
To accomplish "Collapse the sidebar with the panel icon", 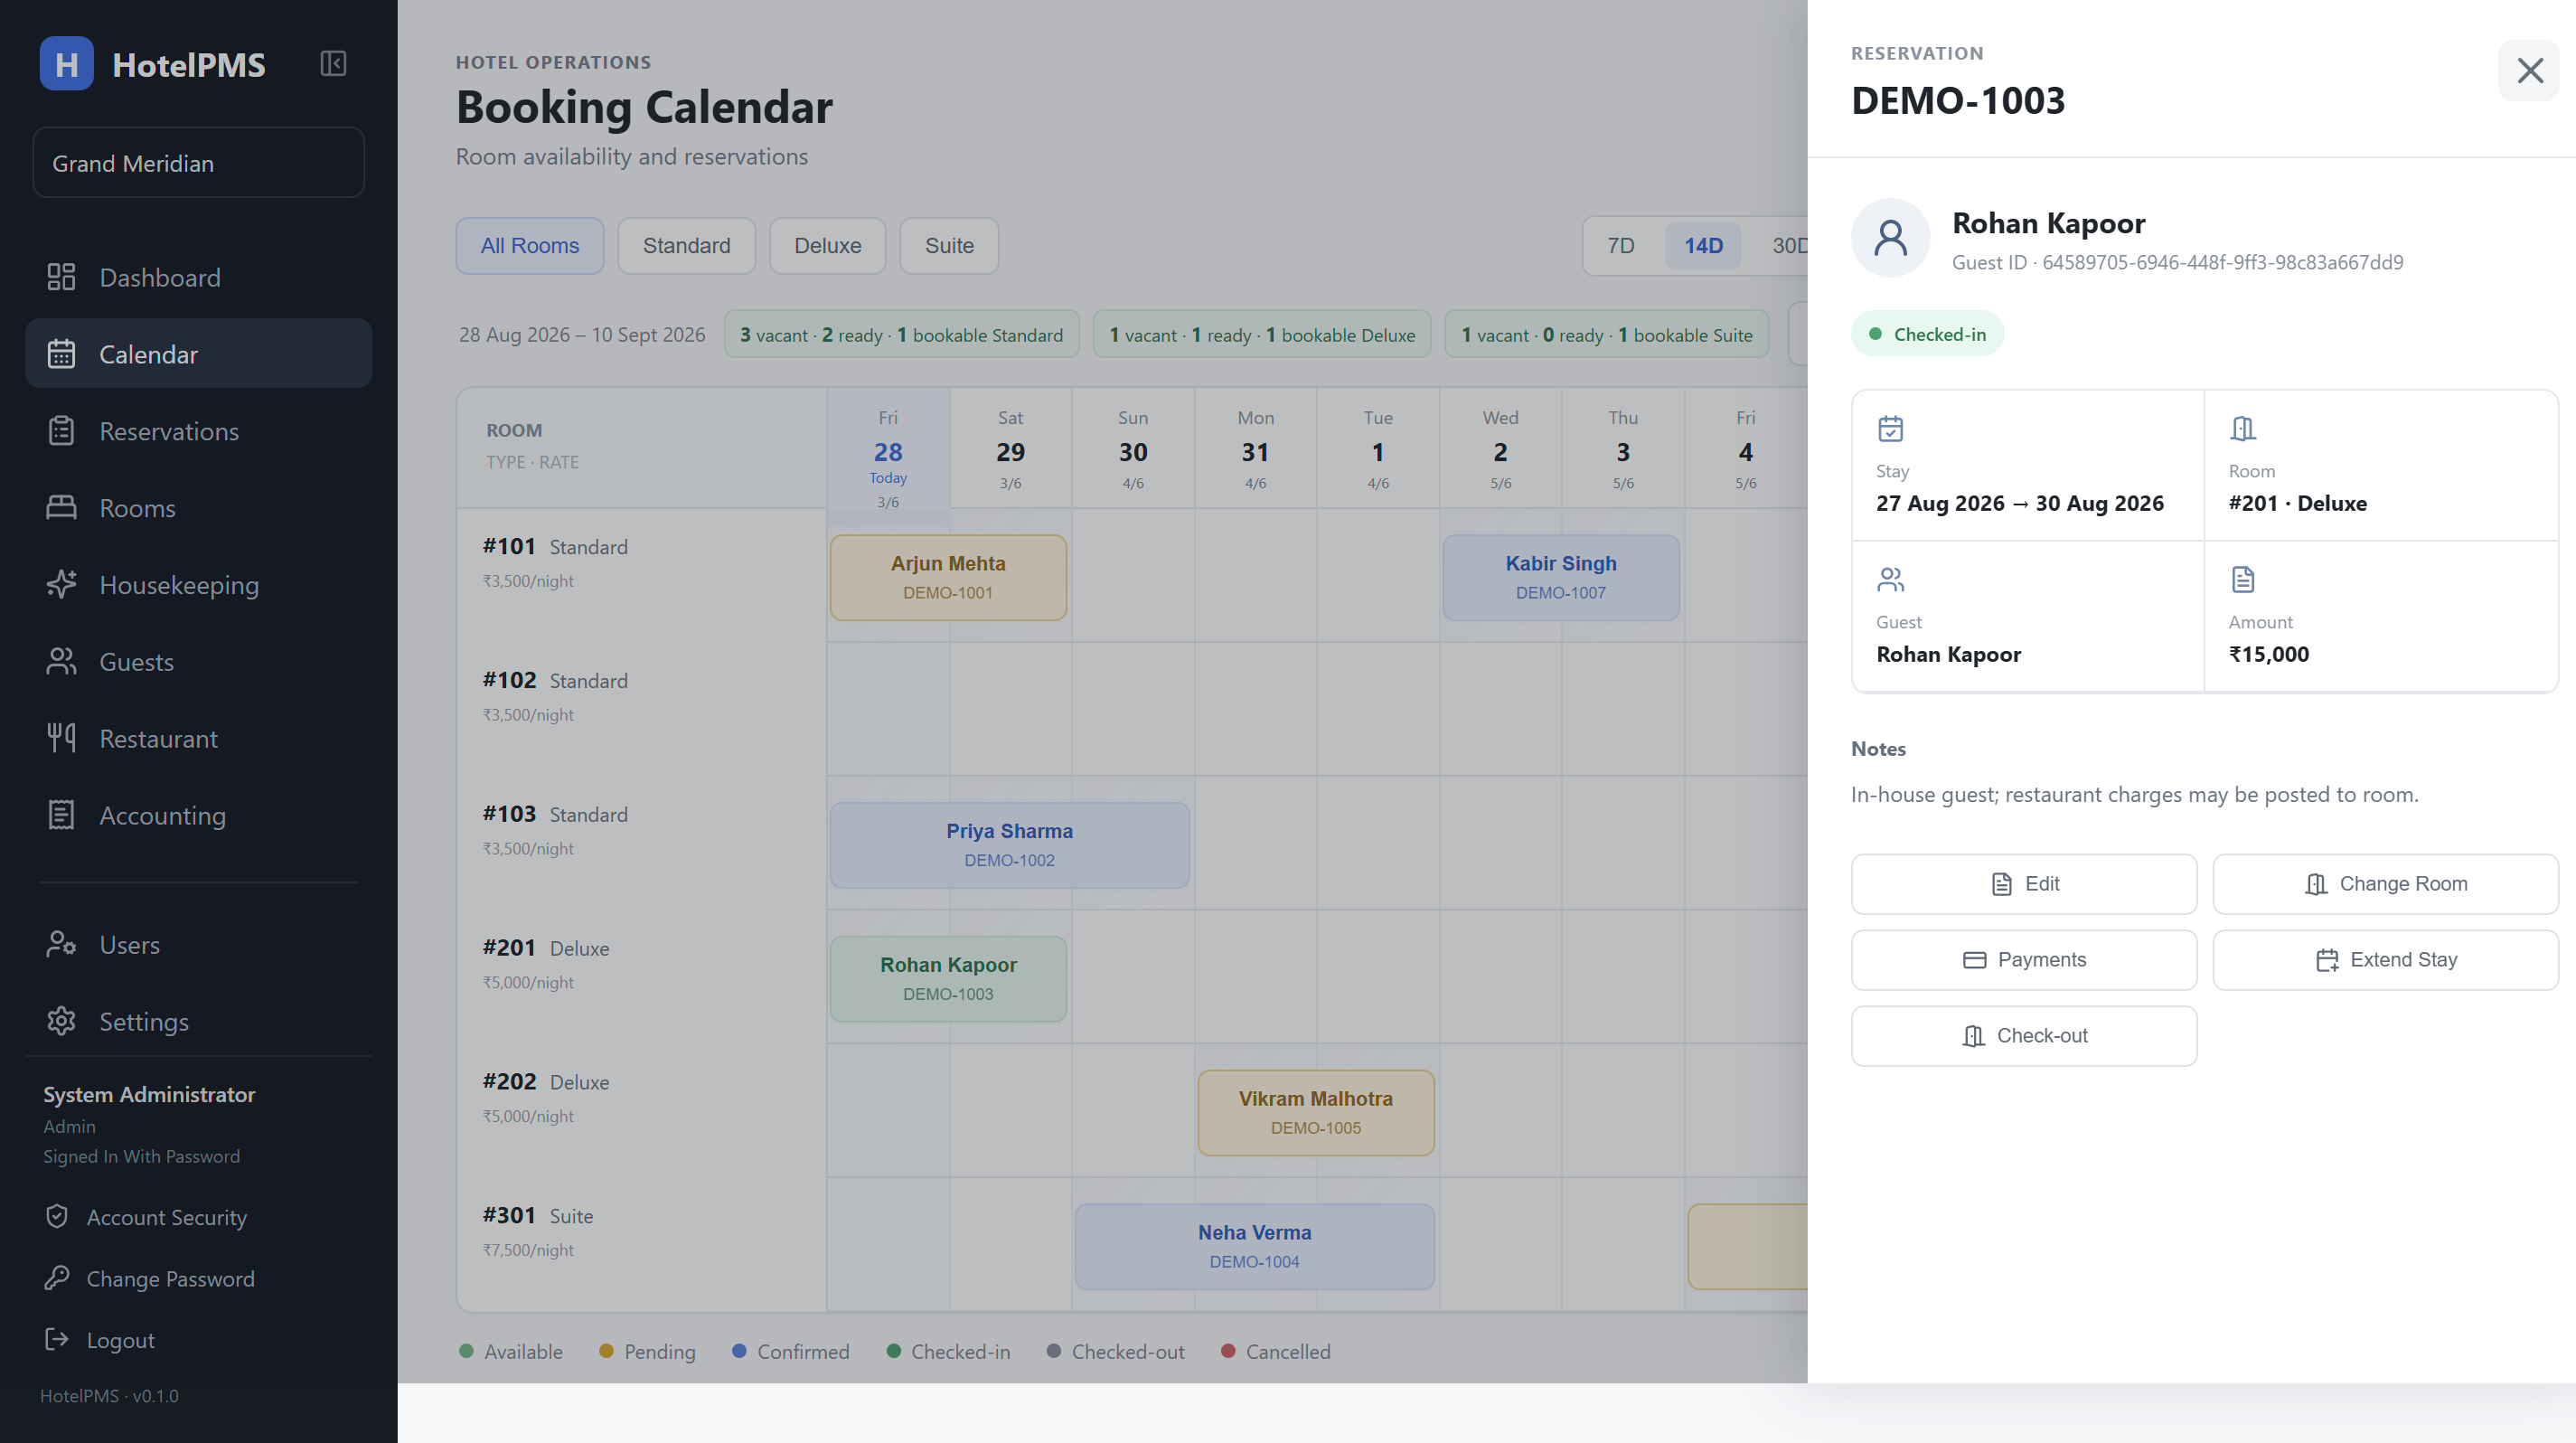I will pyautogui.click(x=333, y=64).
